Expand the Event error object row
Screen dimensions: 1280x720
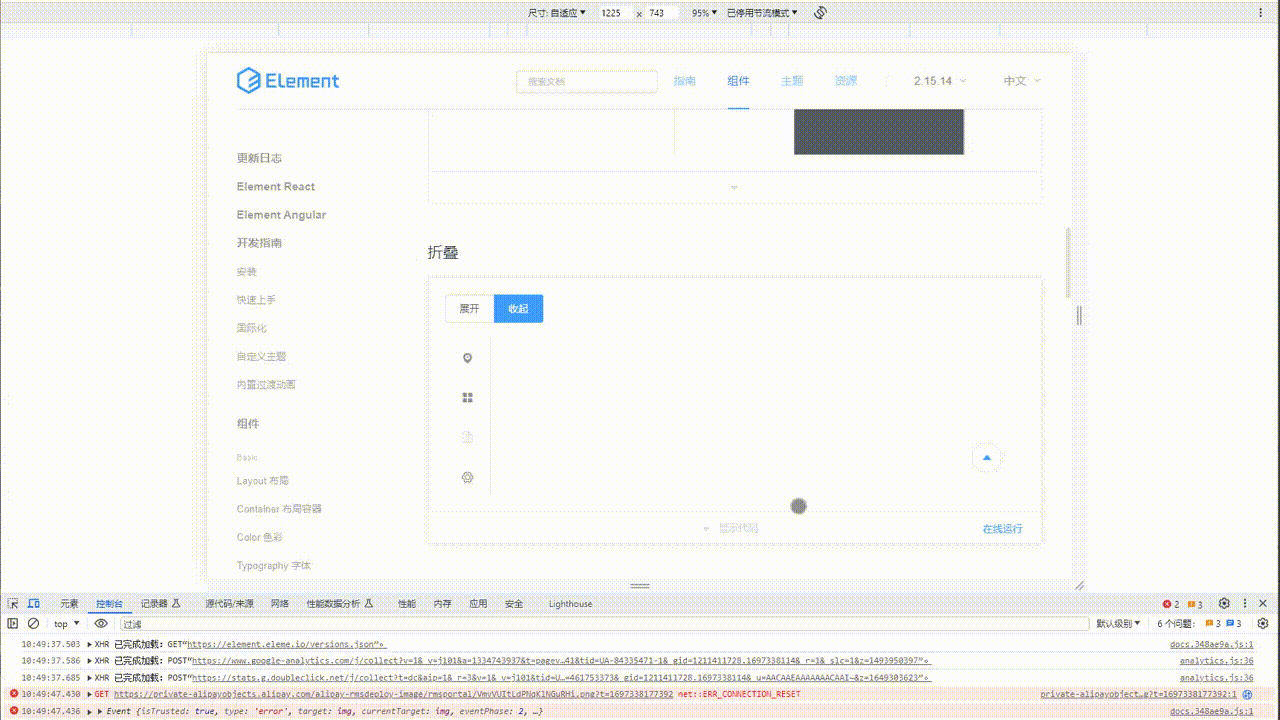pyautogui.click(x=100, y=711)
